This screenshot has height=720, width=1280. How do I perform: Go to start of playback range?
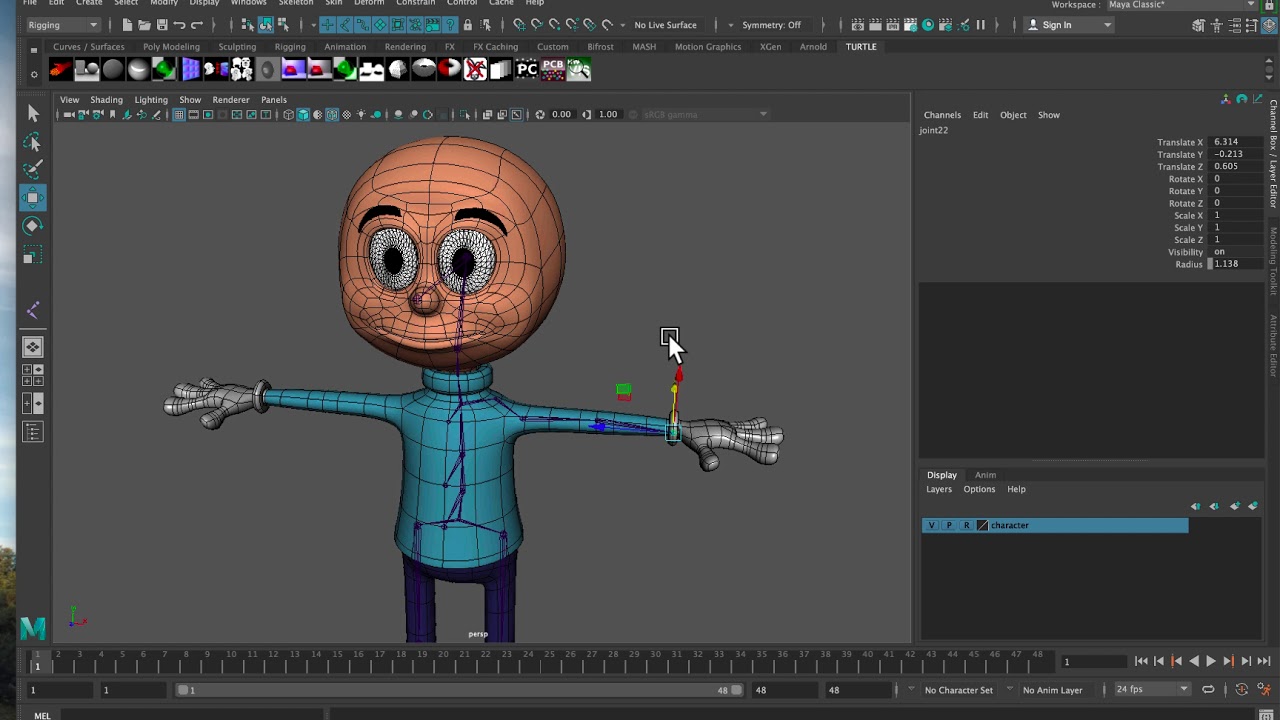(1141, 661)
